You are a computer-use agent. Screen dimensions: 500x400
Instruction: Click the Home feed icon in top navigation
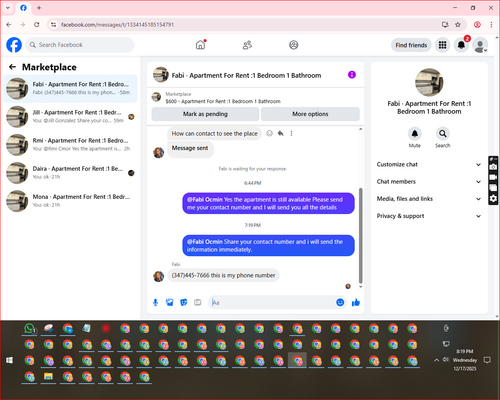click(x=200, y=45)
